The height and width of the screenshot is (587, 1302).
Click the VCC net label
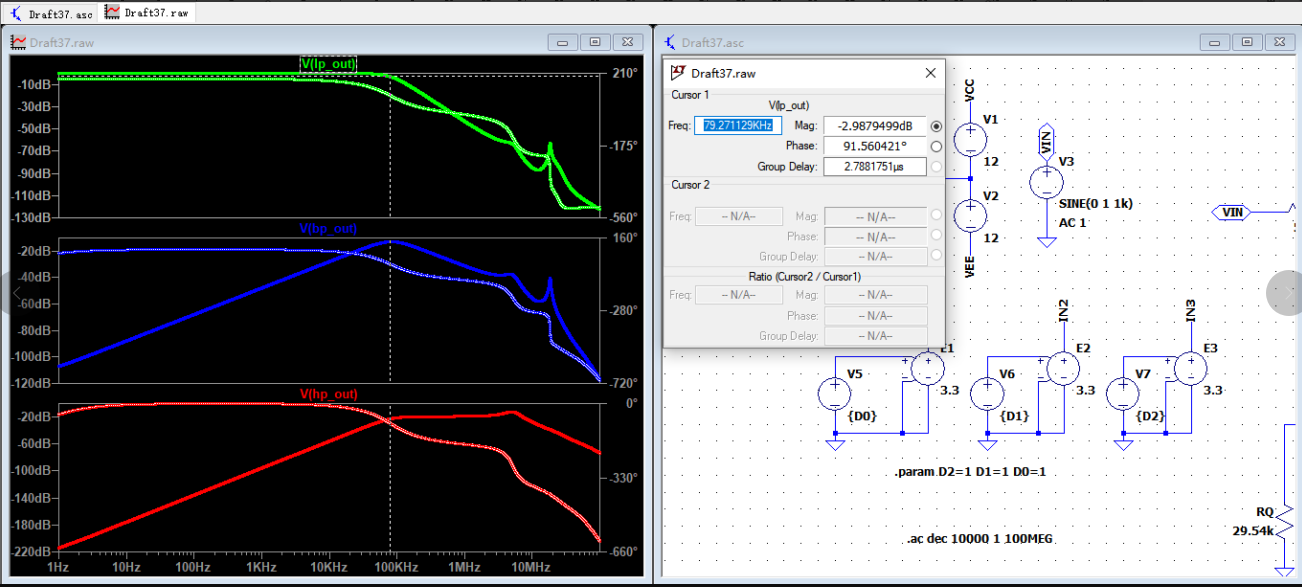(970, 91)
